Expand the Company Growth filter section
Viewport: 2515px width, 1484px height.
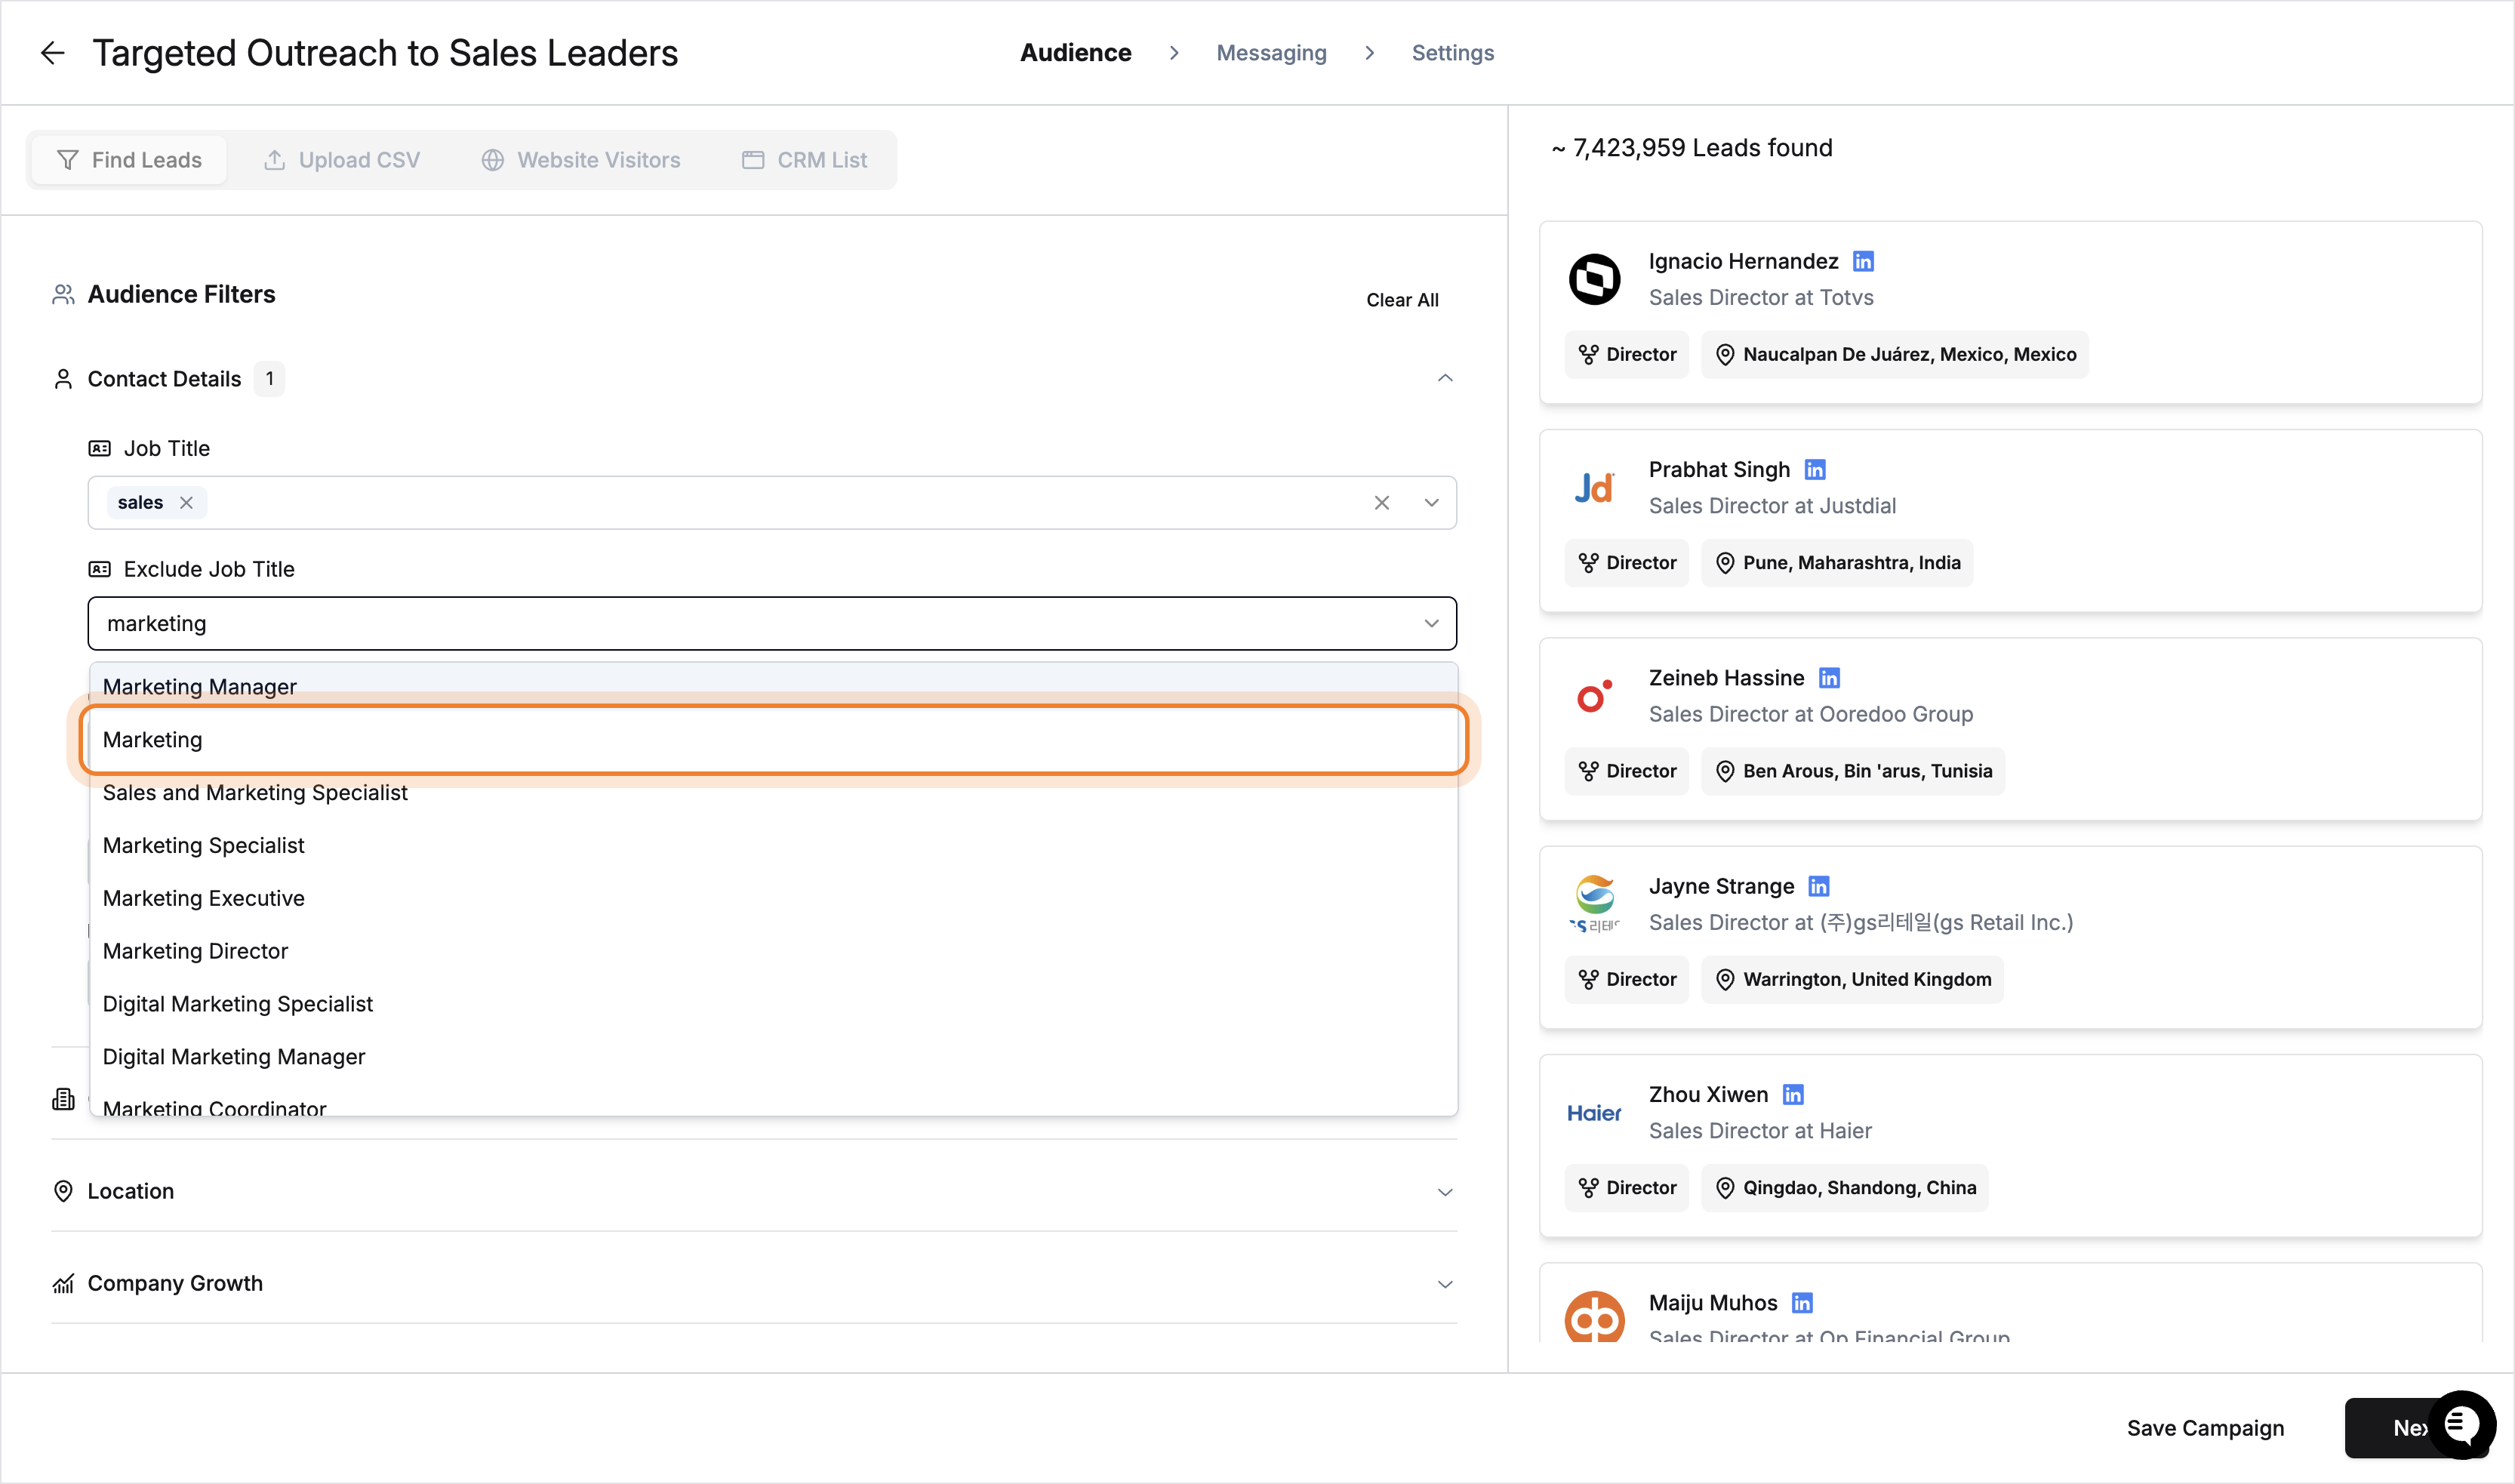pos(1445,1284)
